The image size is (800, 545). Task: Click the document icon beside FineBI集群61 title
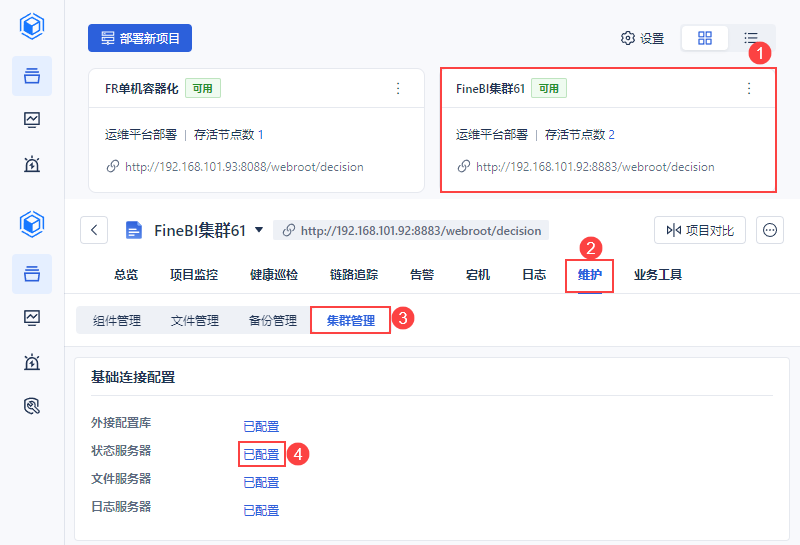134,231
